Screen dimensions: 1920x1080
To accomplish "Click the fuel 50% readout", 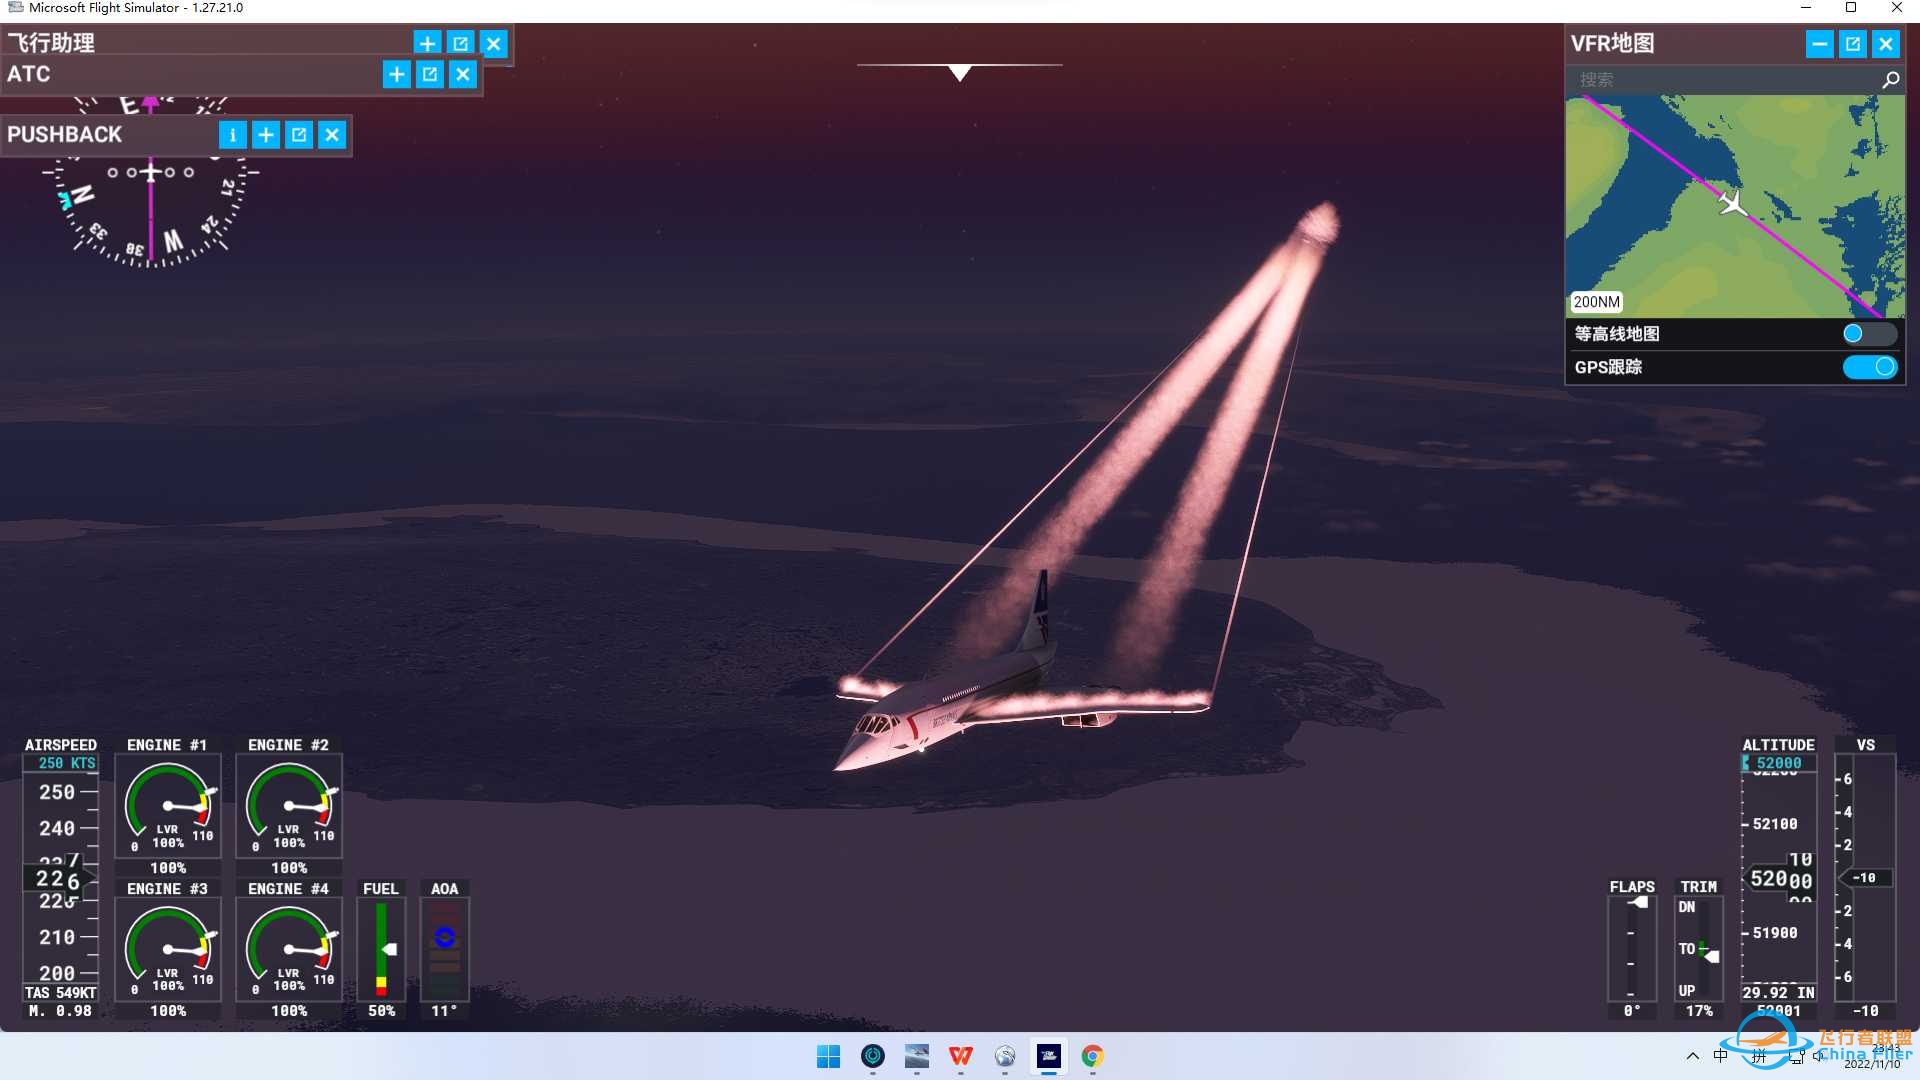I will tap(381, 1011).
